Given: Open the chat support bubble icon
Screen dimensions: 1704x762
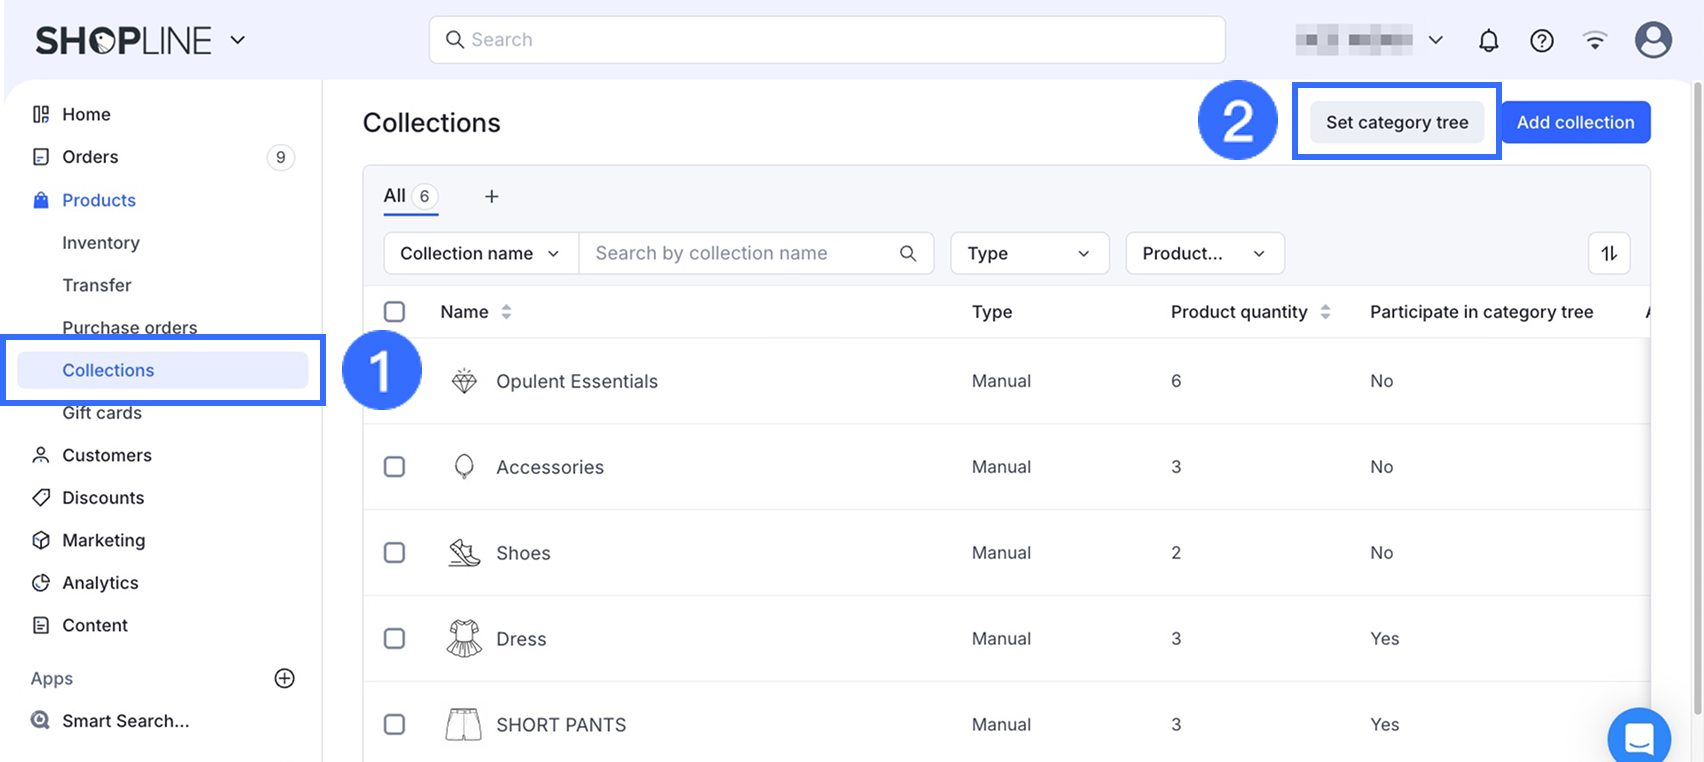Looking at the screenshot, I should tap(1638, 738).
